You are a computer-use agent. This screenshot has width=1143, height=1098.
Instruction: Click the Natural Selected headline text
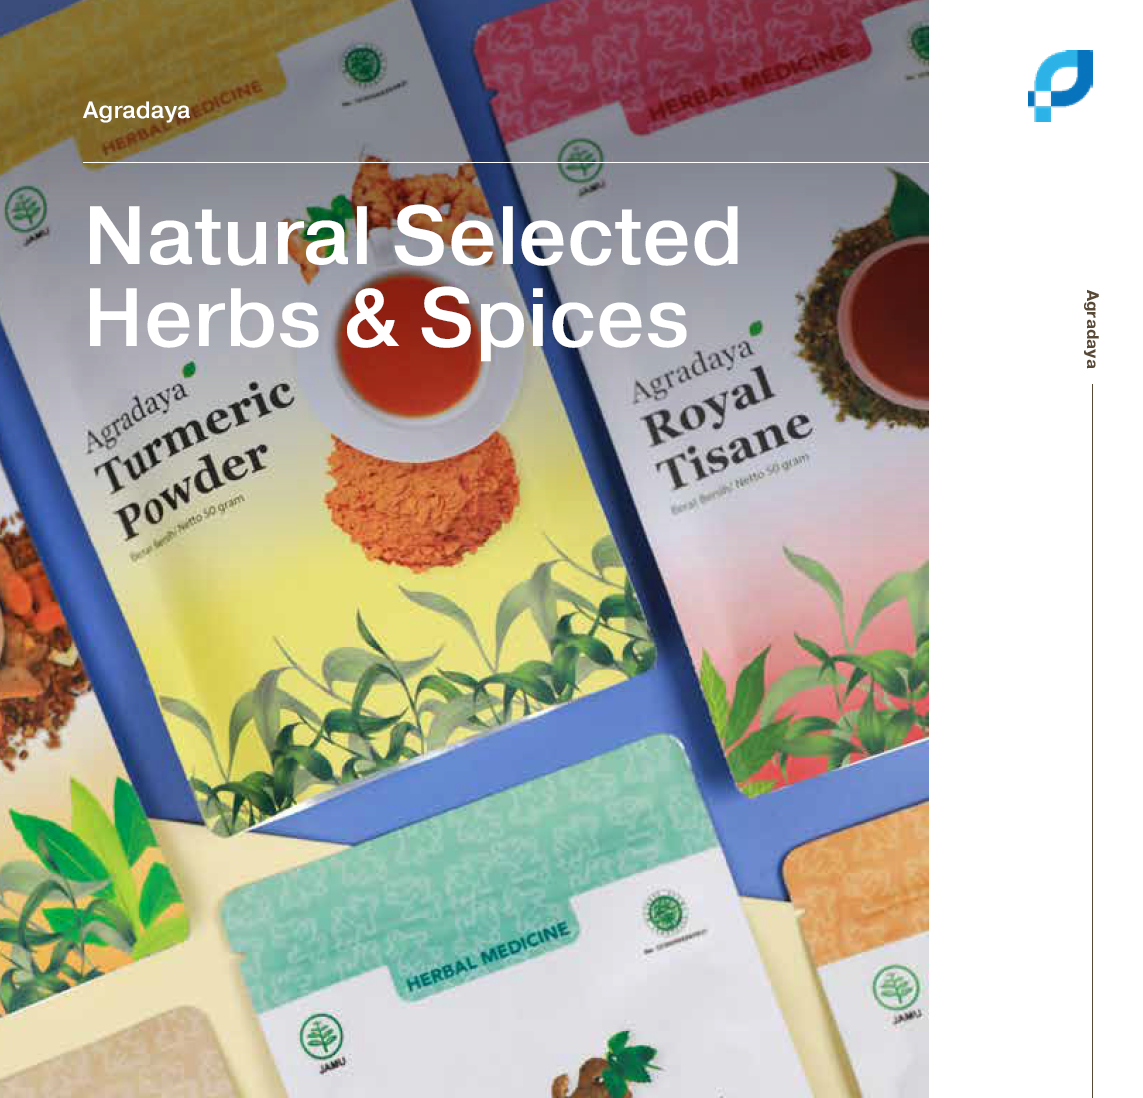pos(413,236)
